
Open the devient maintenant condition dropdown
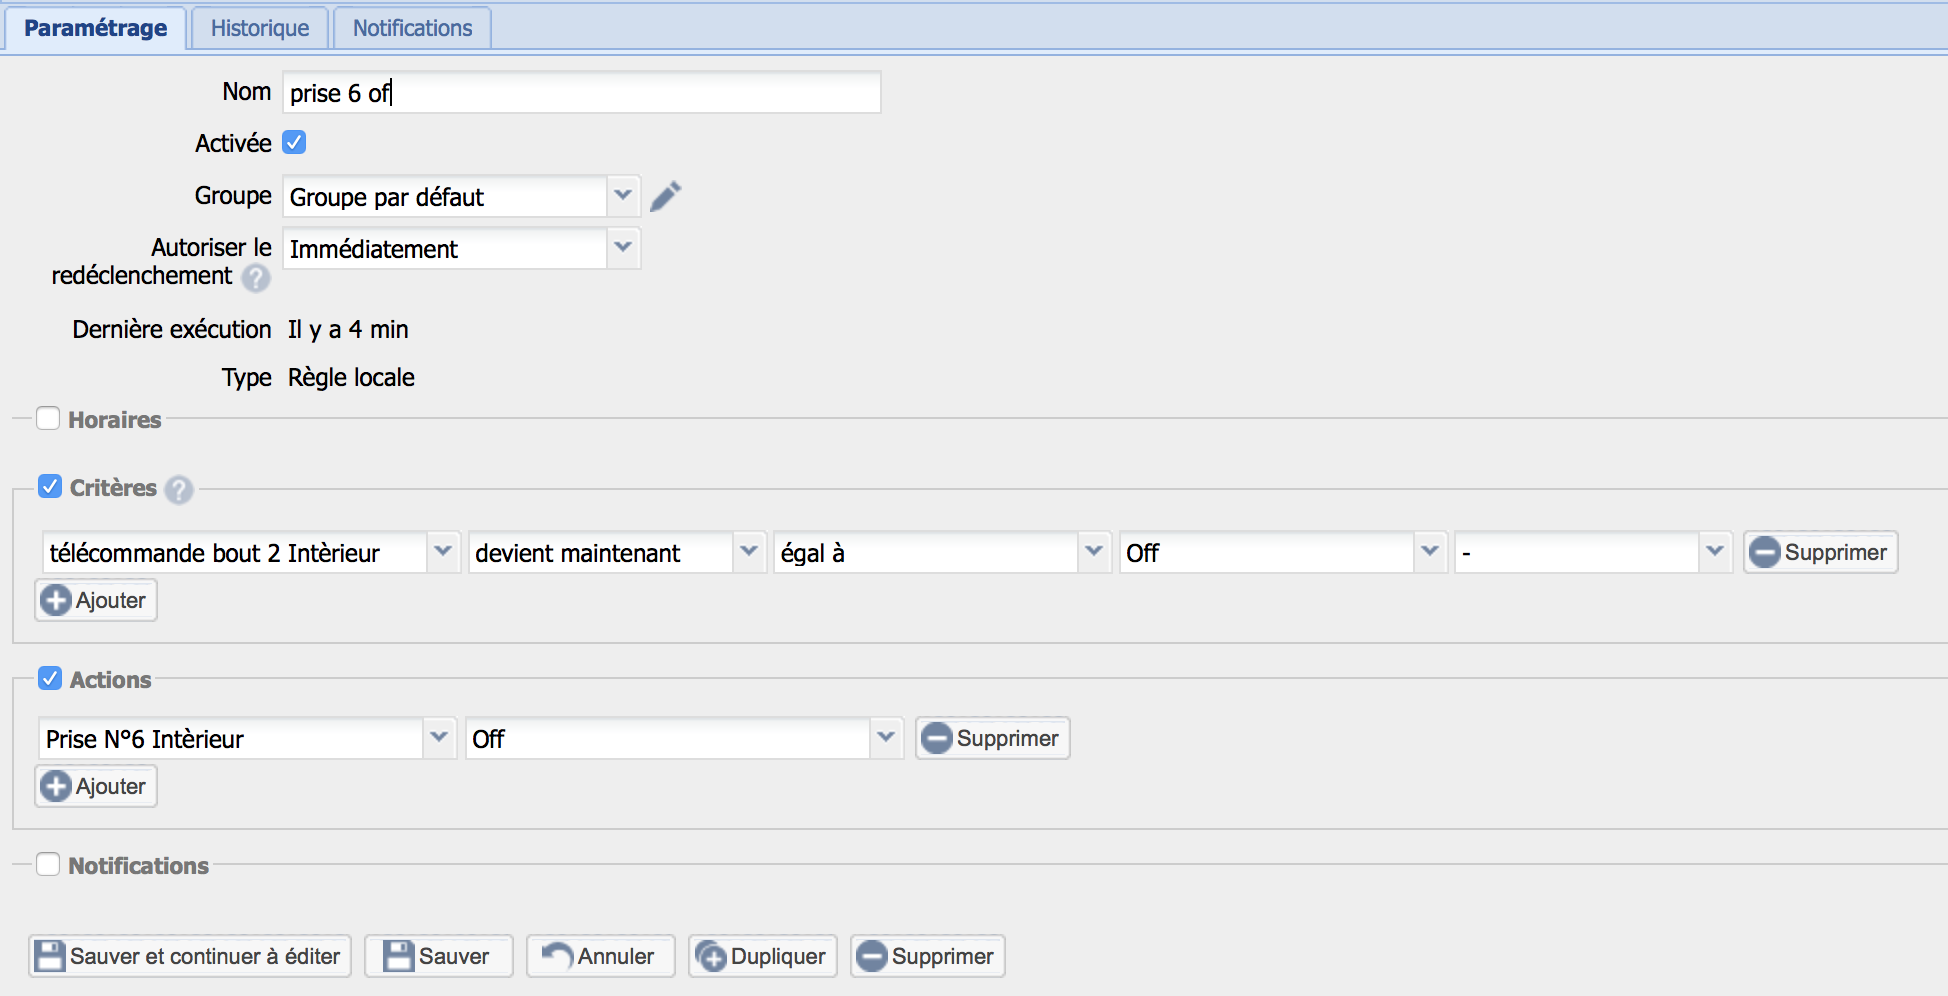[616, 552]
